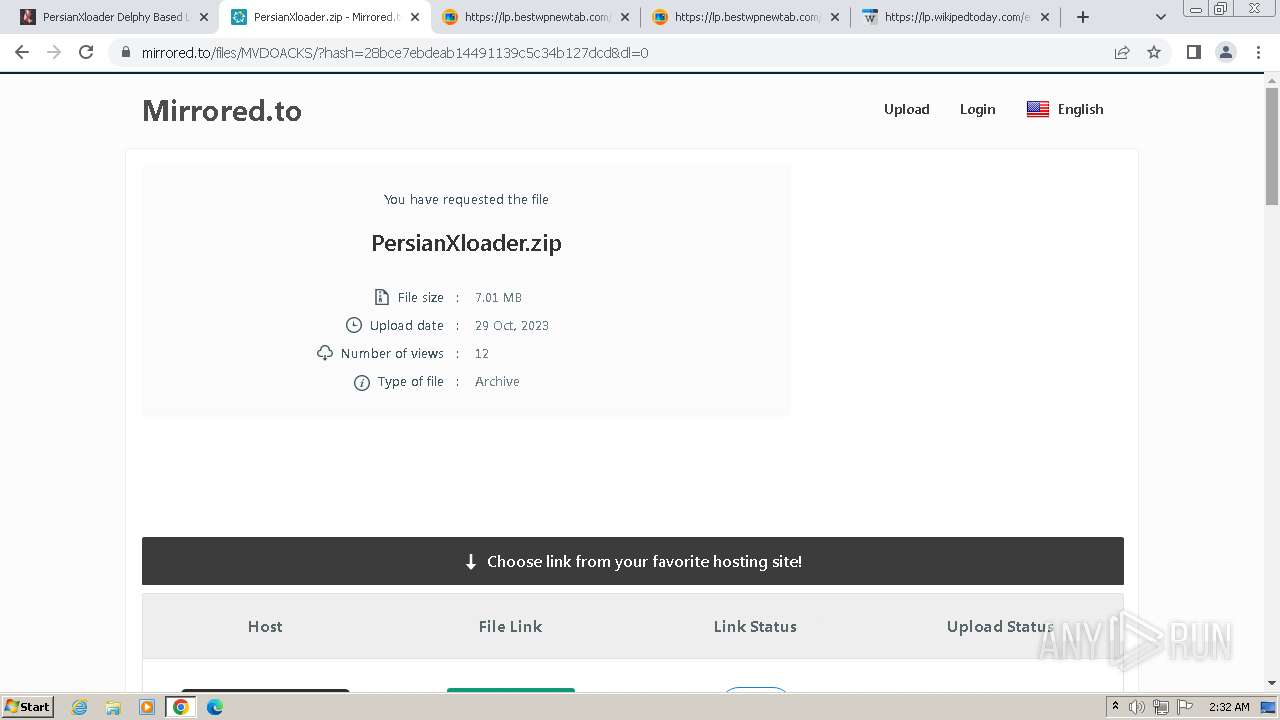
Task: Open the media player taskbar icon
Action: click(x=147, y=707)
